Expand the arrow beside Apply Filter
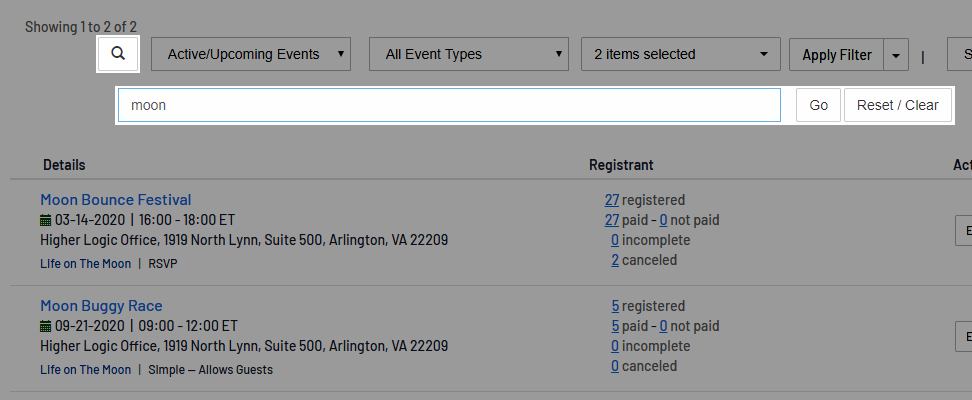This screenshot has height=400, width=972. (896, 55)
